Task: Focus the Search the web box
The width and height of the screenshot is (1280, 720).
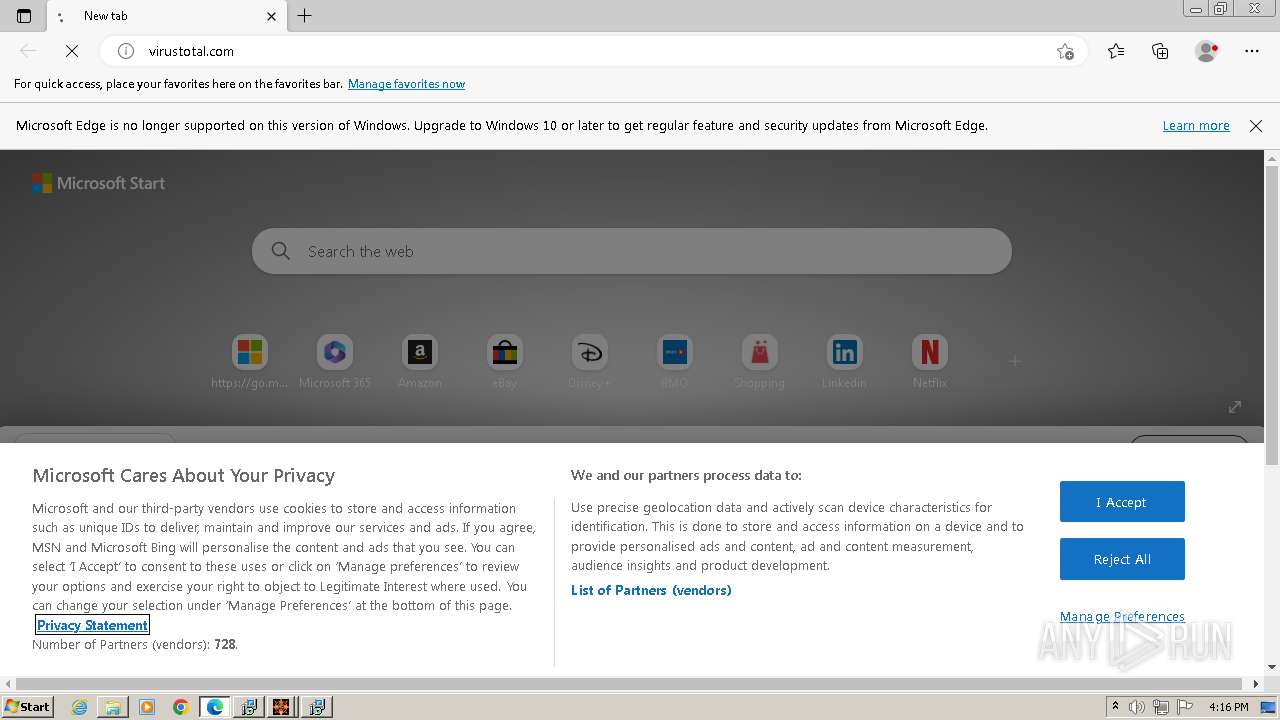Action: (x=632, y=251)
